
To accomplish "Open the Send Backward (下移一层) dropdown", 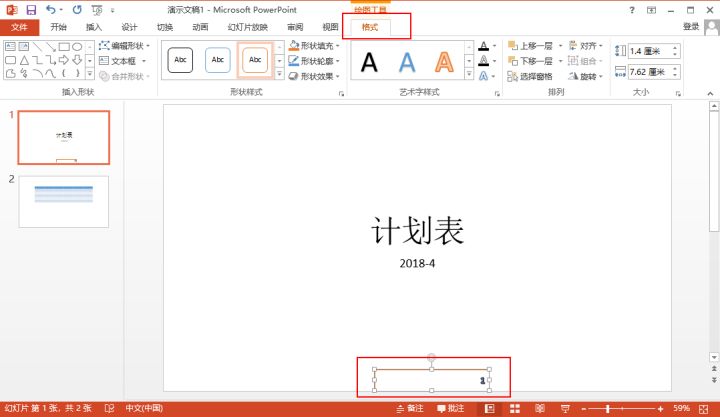I will (x=560, y=61).
